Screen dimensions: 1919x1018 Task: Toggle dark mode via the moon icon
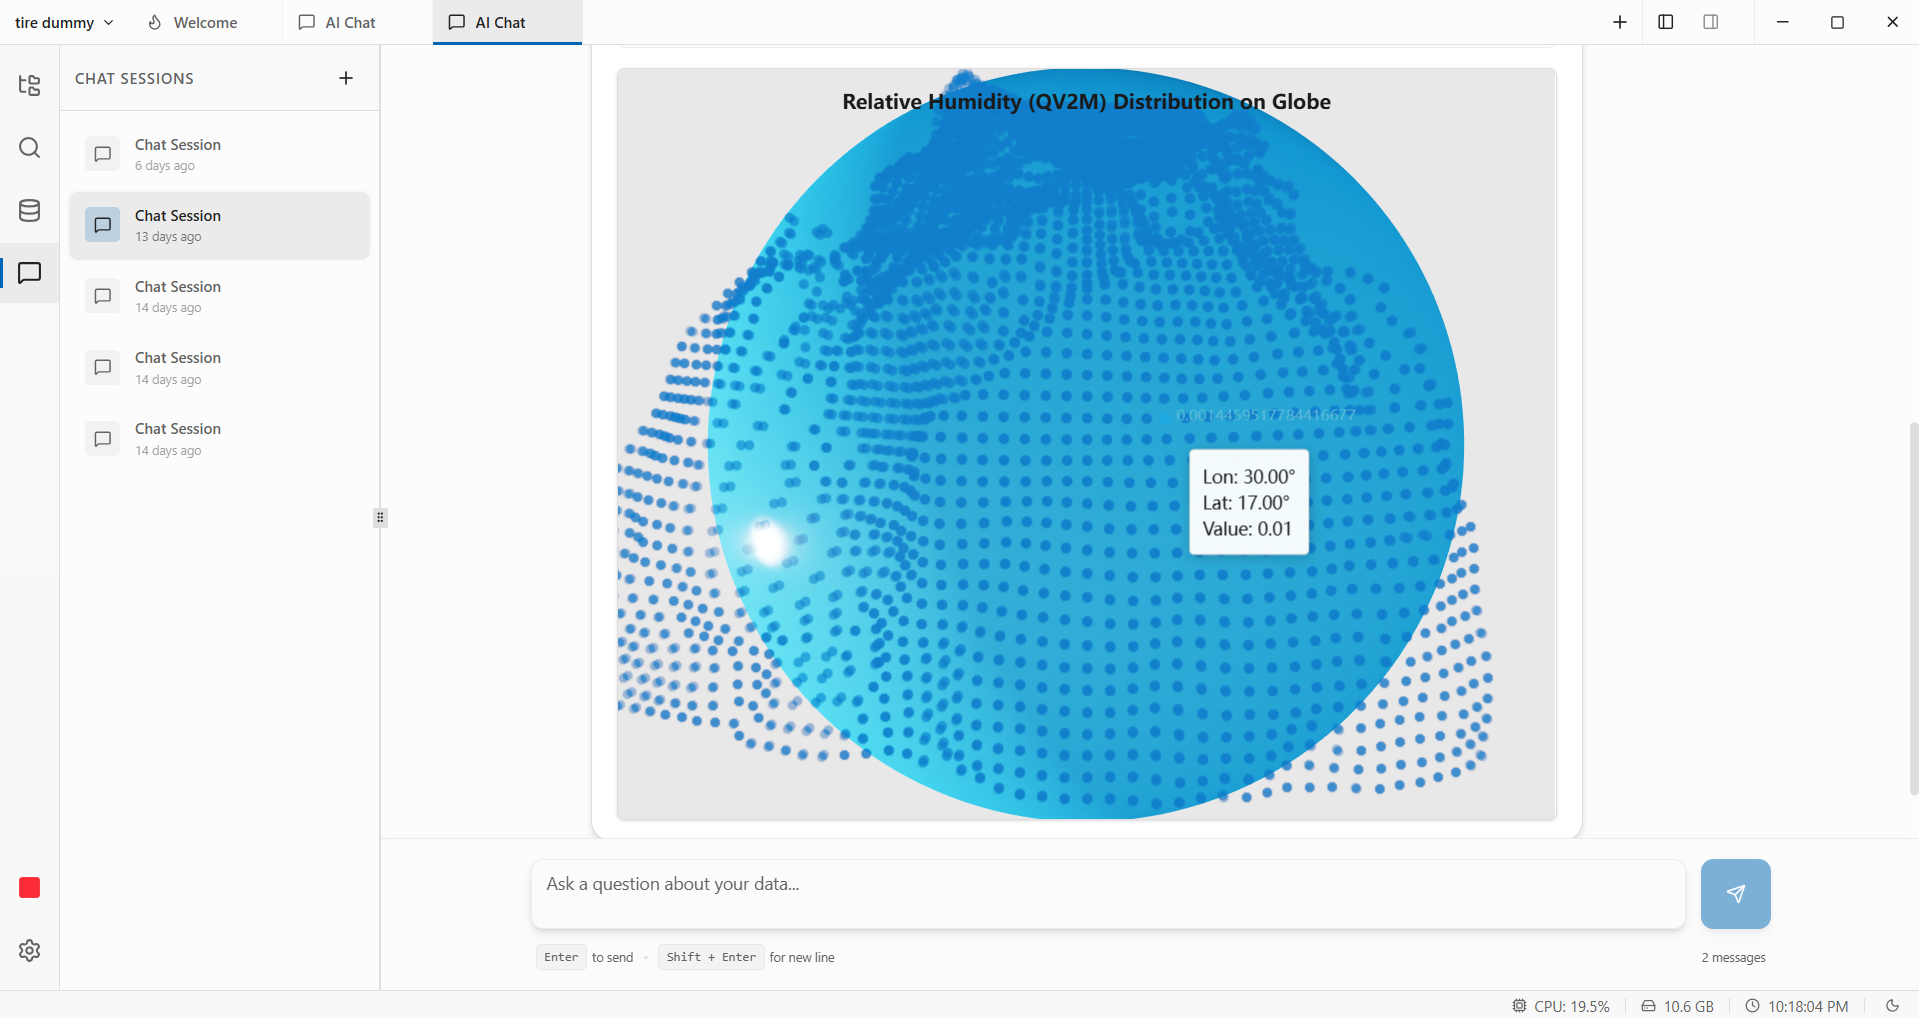point(1891,1005)
